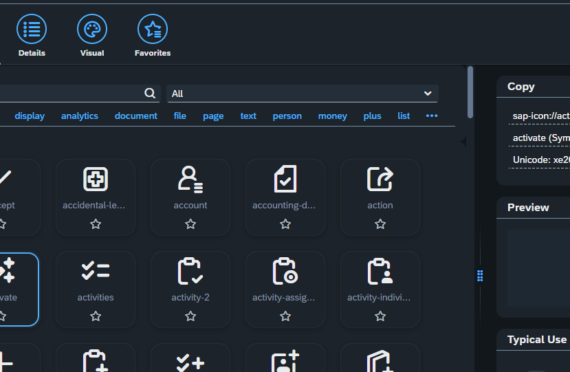Click the splitter grip handle
570x372 pixels.
480,276
